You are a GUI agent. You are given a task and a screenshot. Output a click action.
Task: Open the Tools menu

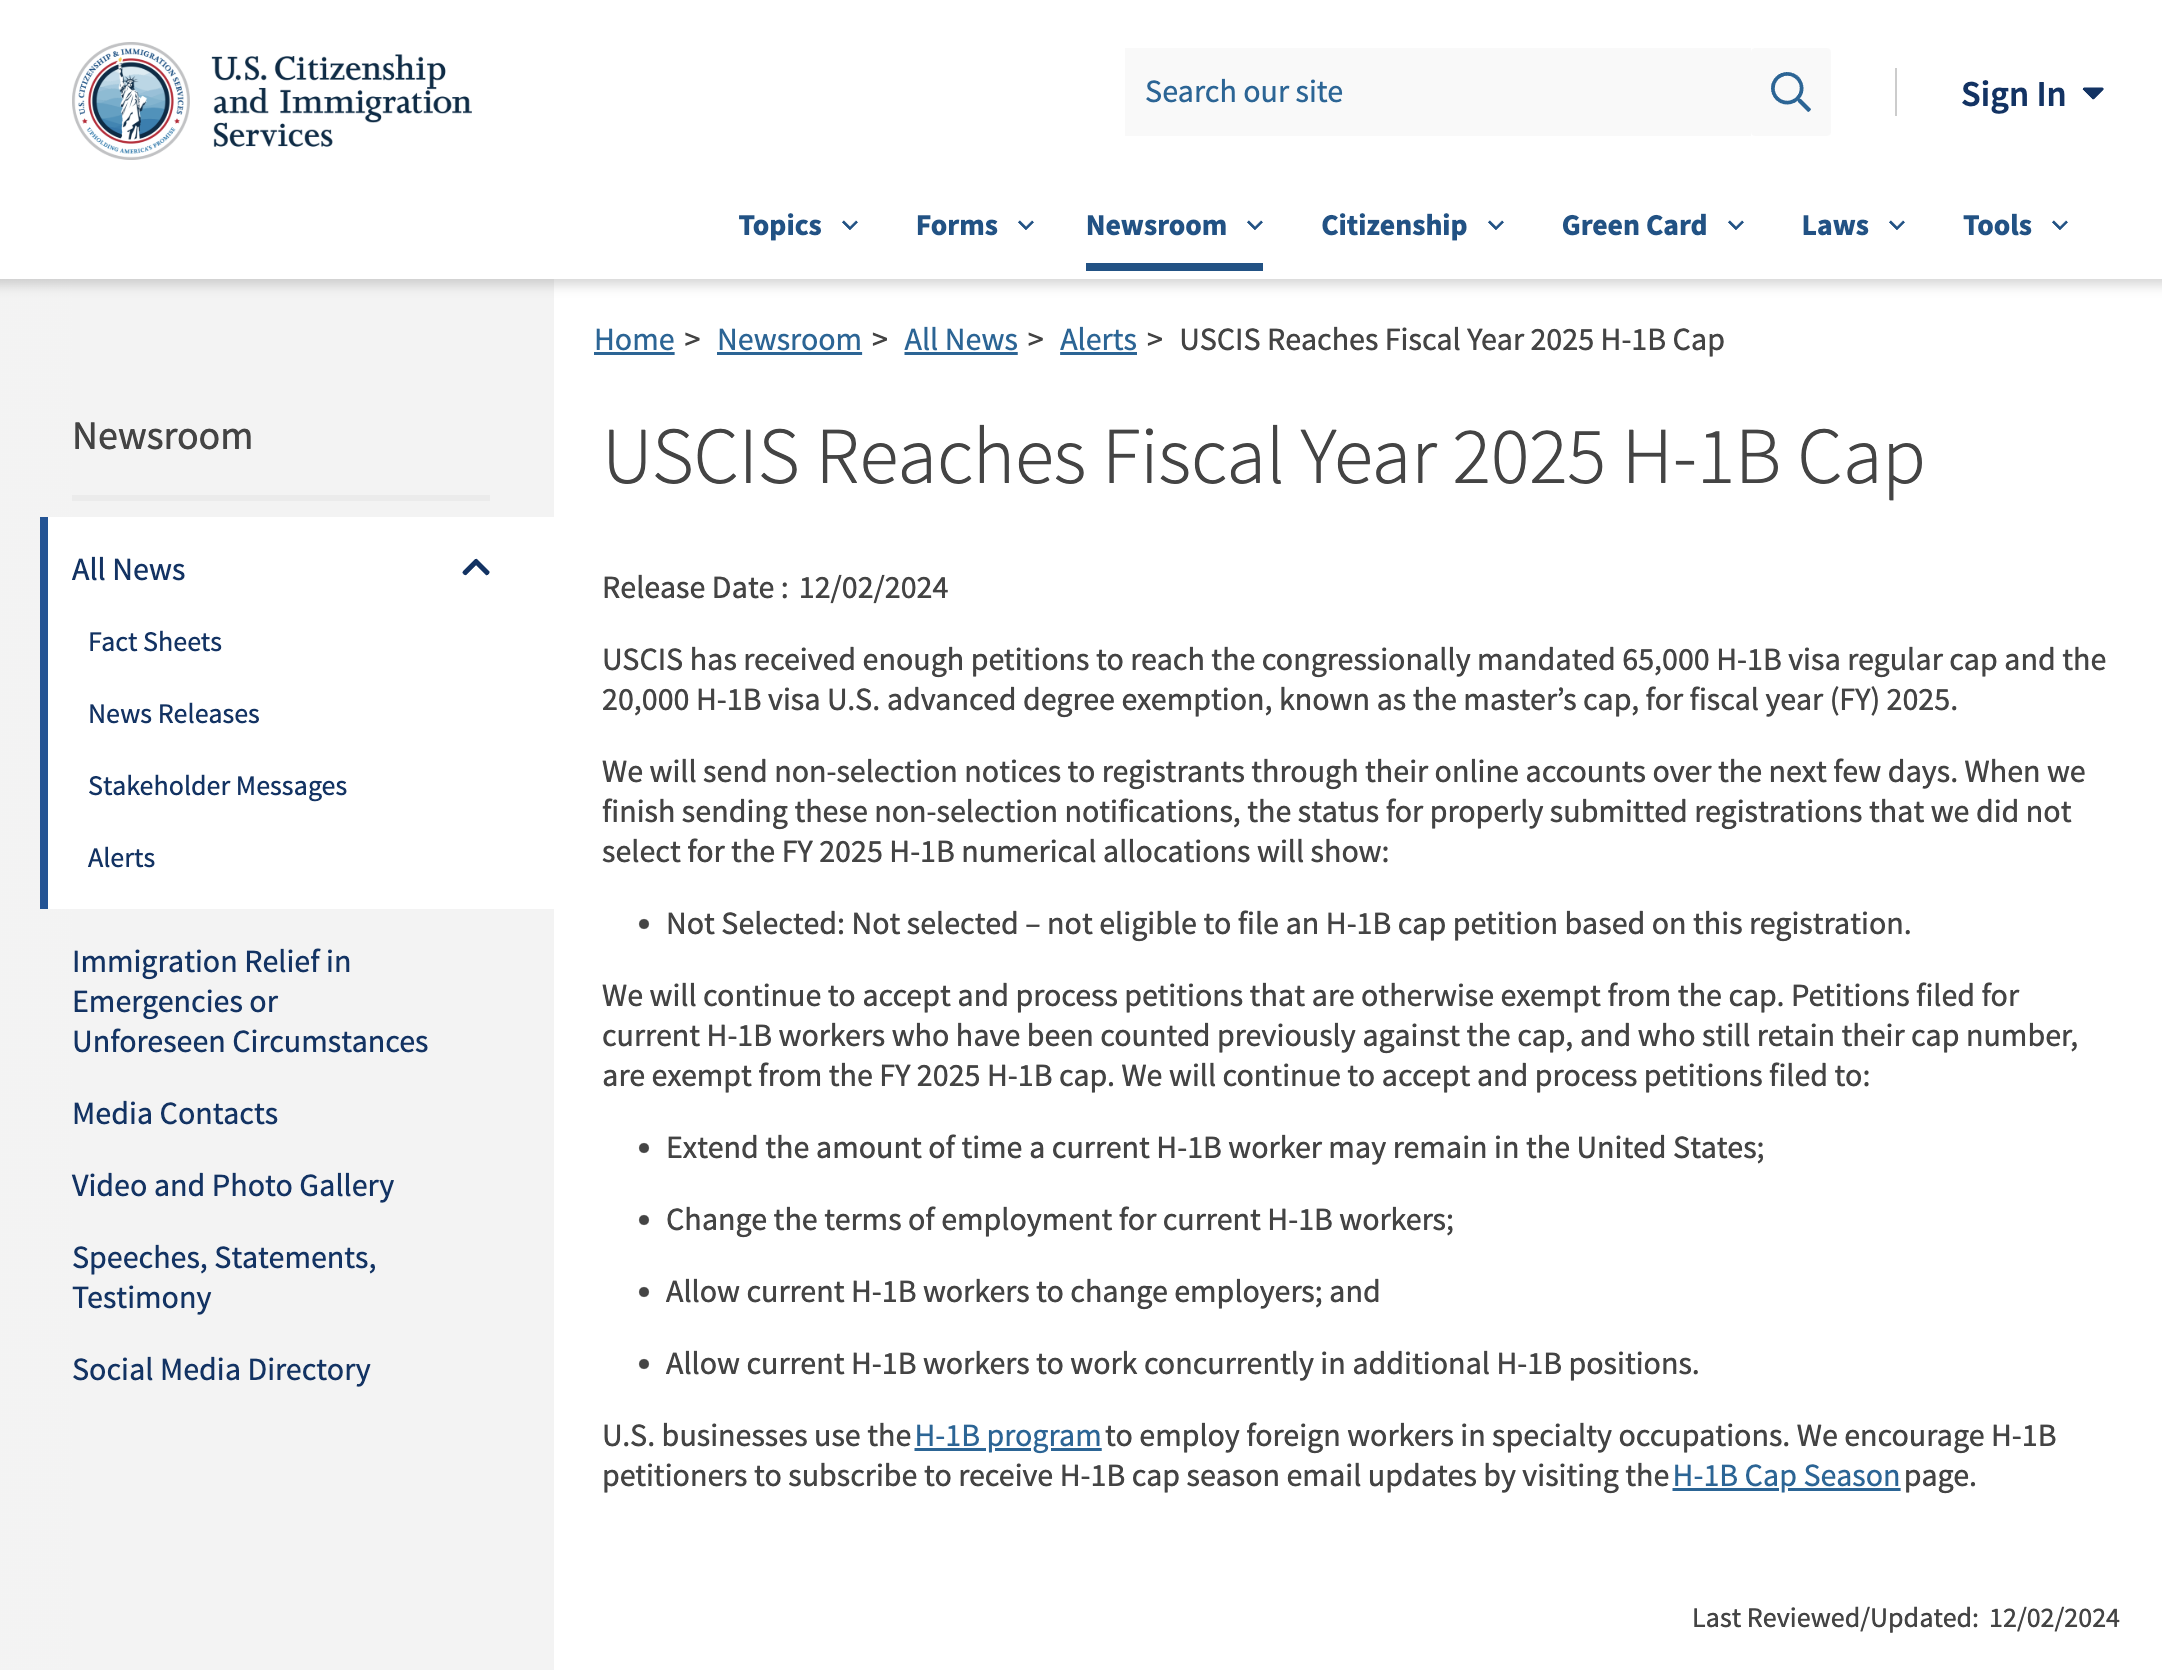1997,225
